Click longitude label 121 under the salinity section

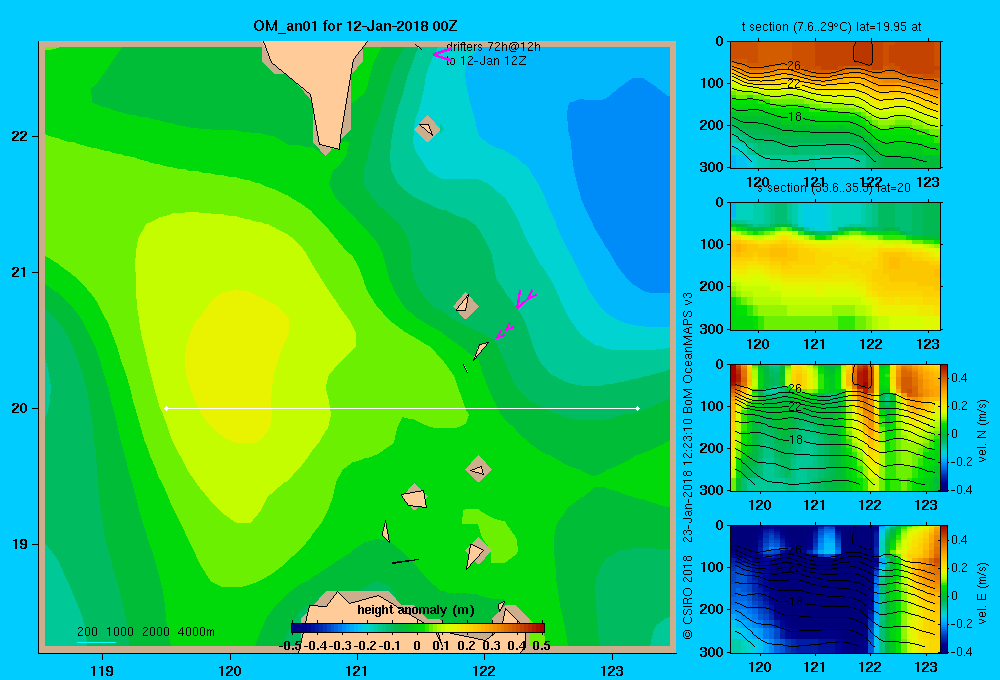coord(814,344)
